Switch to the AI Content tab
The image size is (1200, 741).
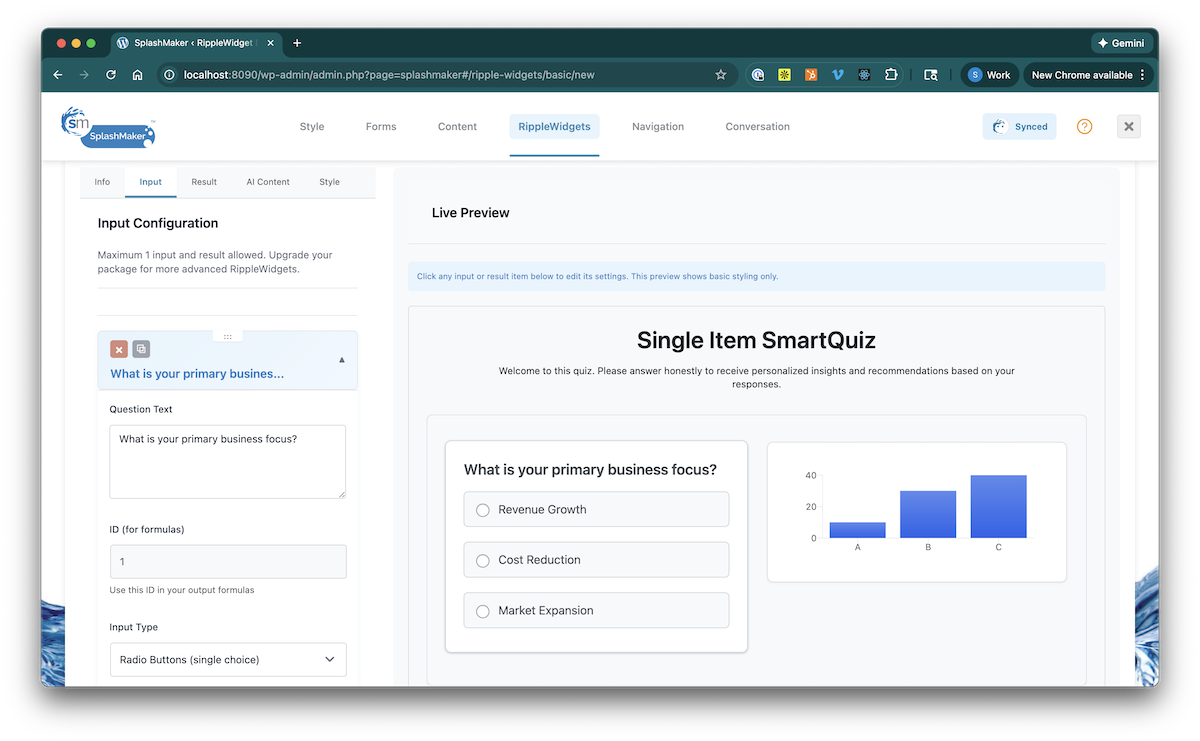click(268, 182)
